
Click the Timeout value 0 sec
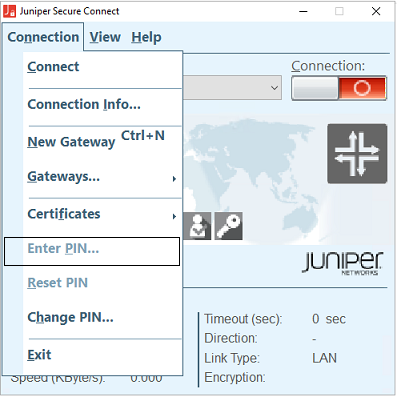pyautogui.click(x=329, y=319)
